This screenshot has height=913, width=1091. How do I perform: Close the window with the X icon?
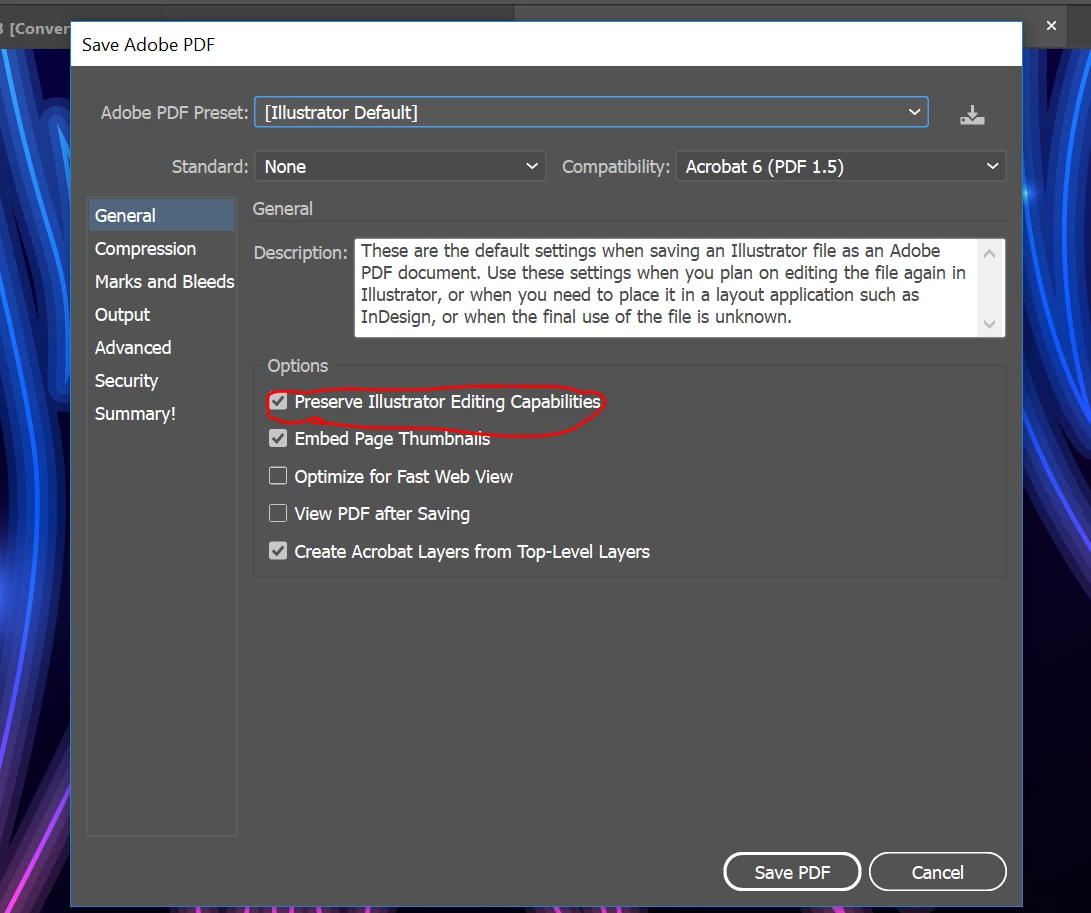[1051, 26]
